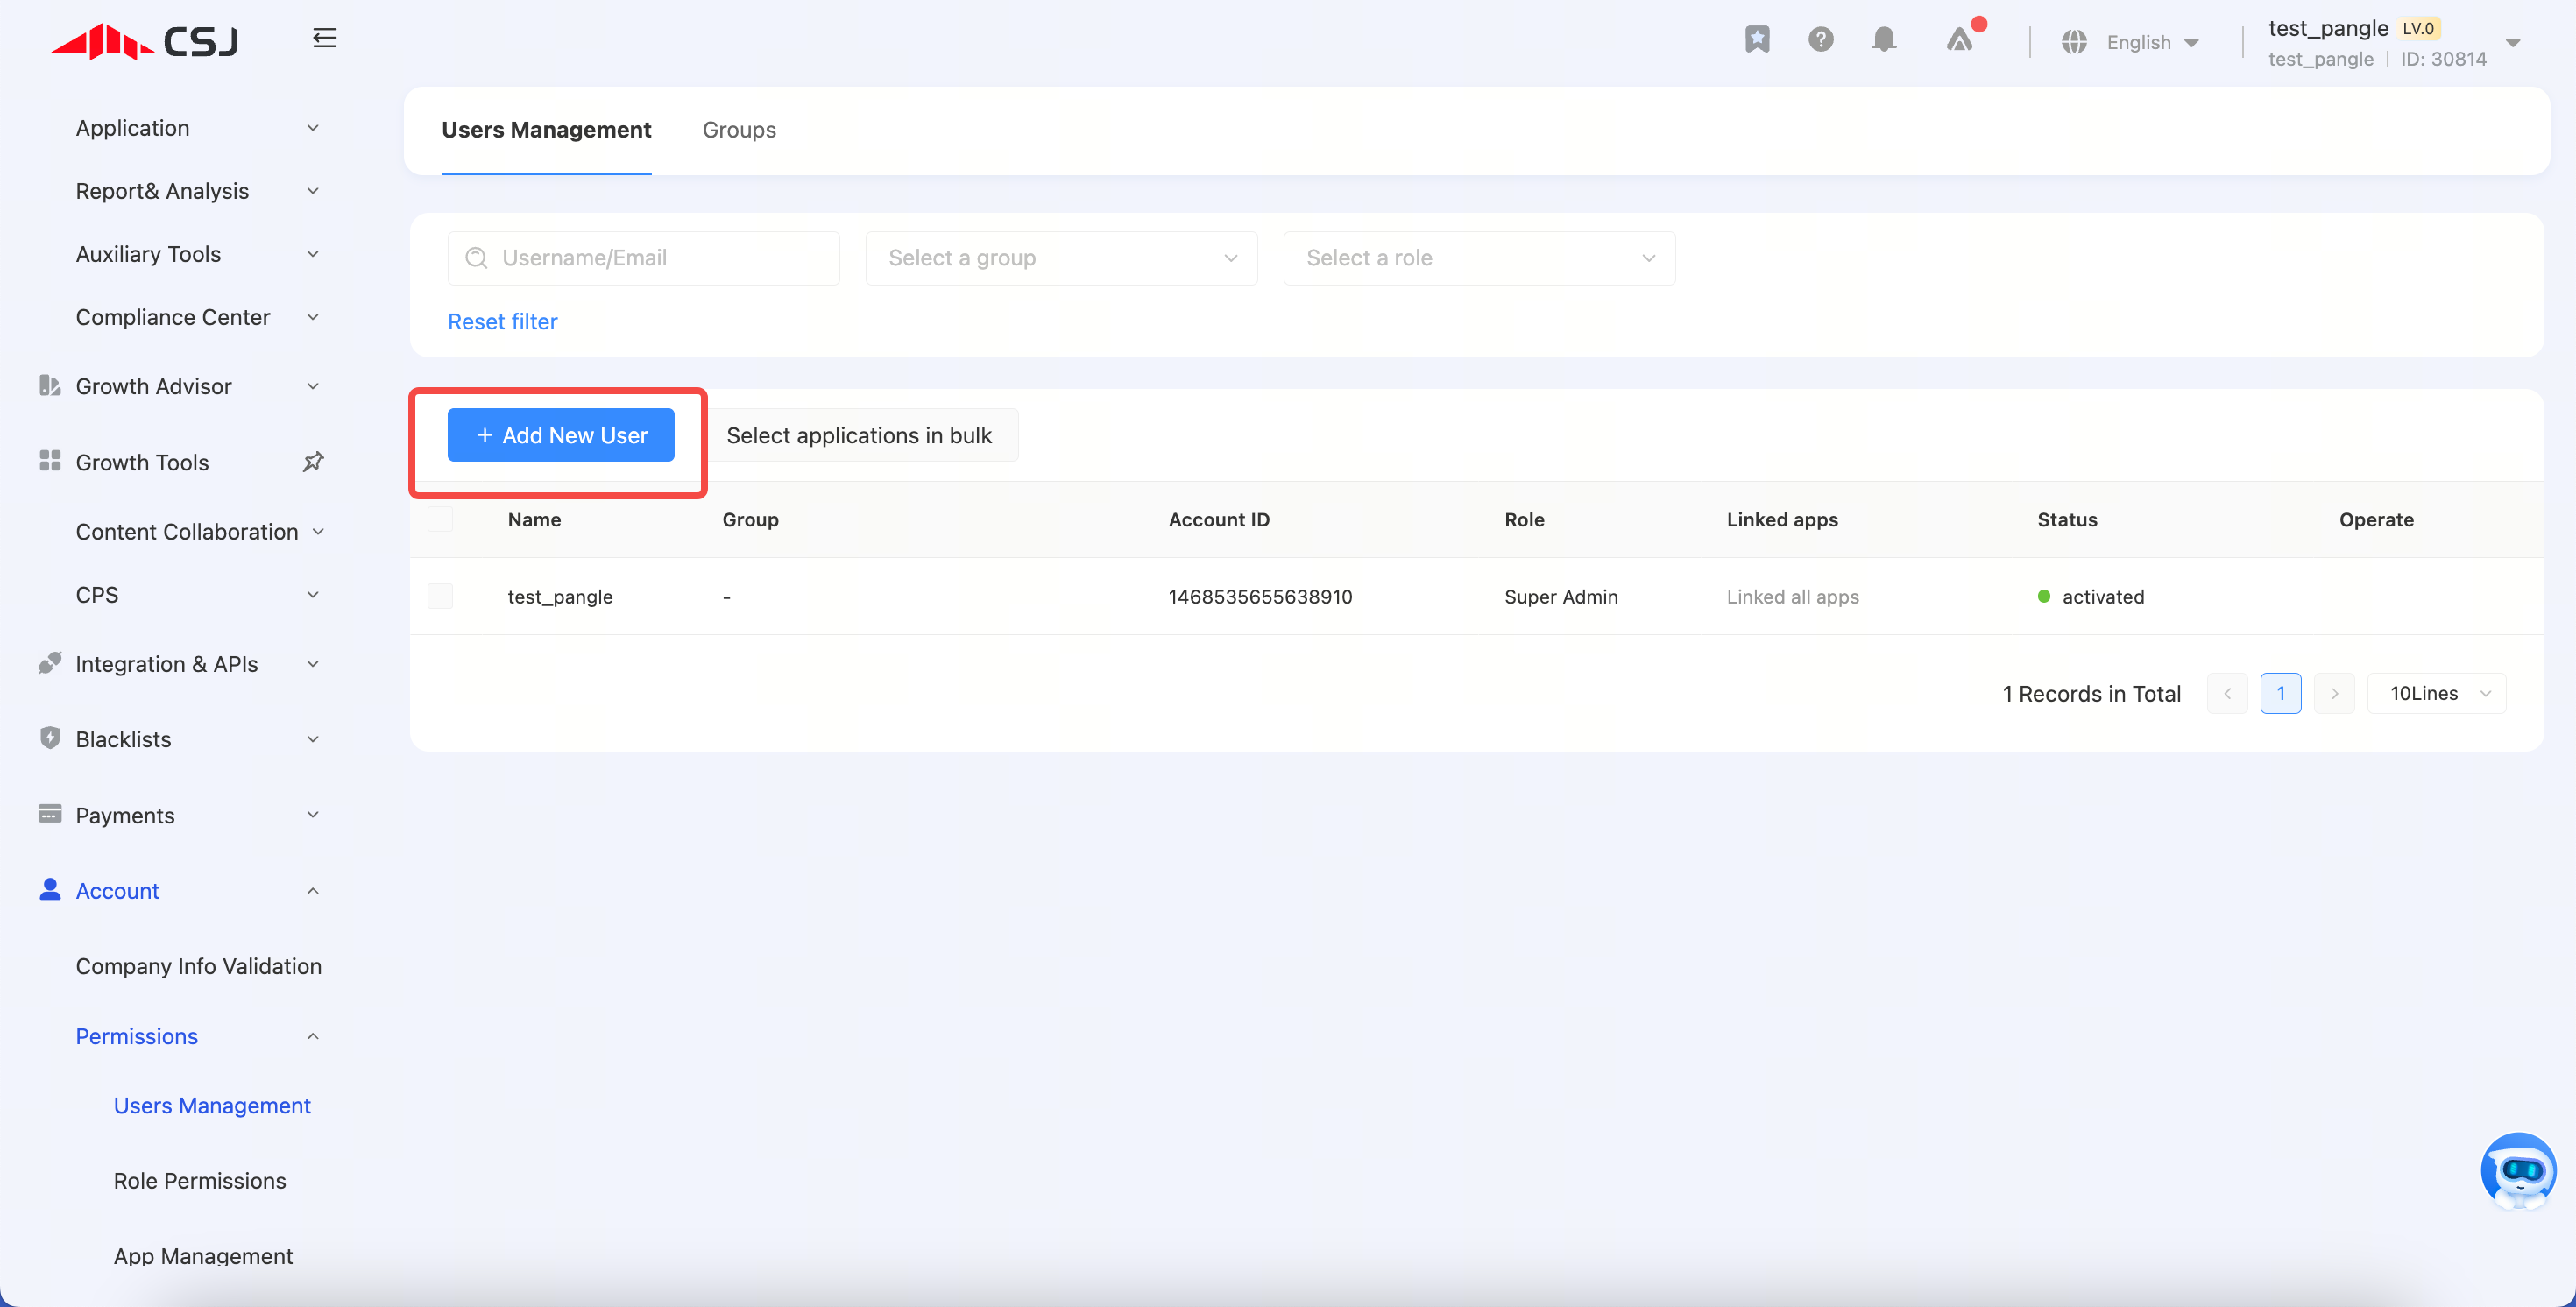Expand Integration & APIs chevron
2576x1307 pixels.
click(313, 664)
